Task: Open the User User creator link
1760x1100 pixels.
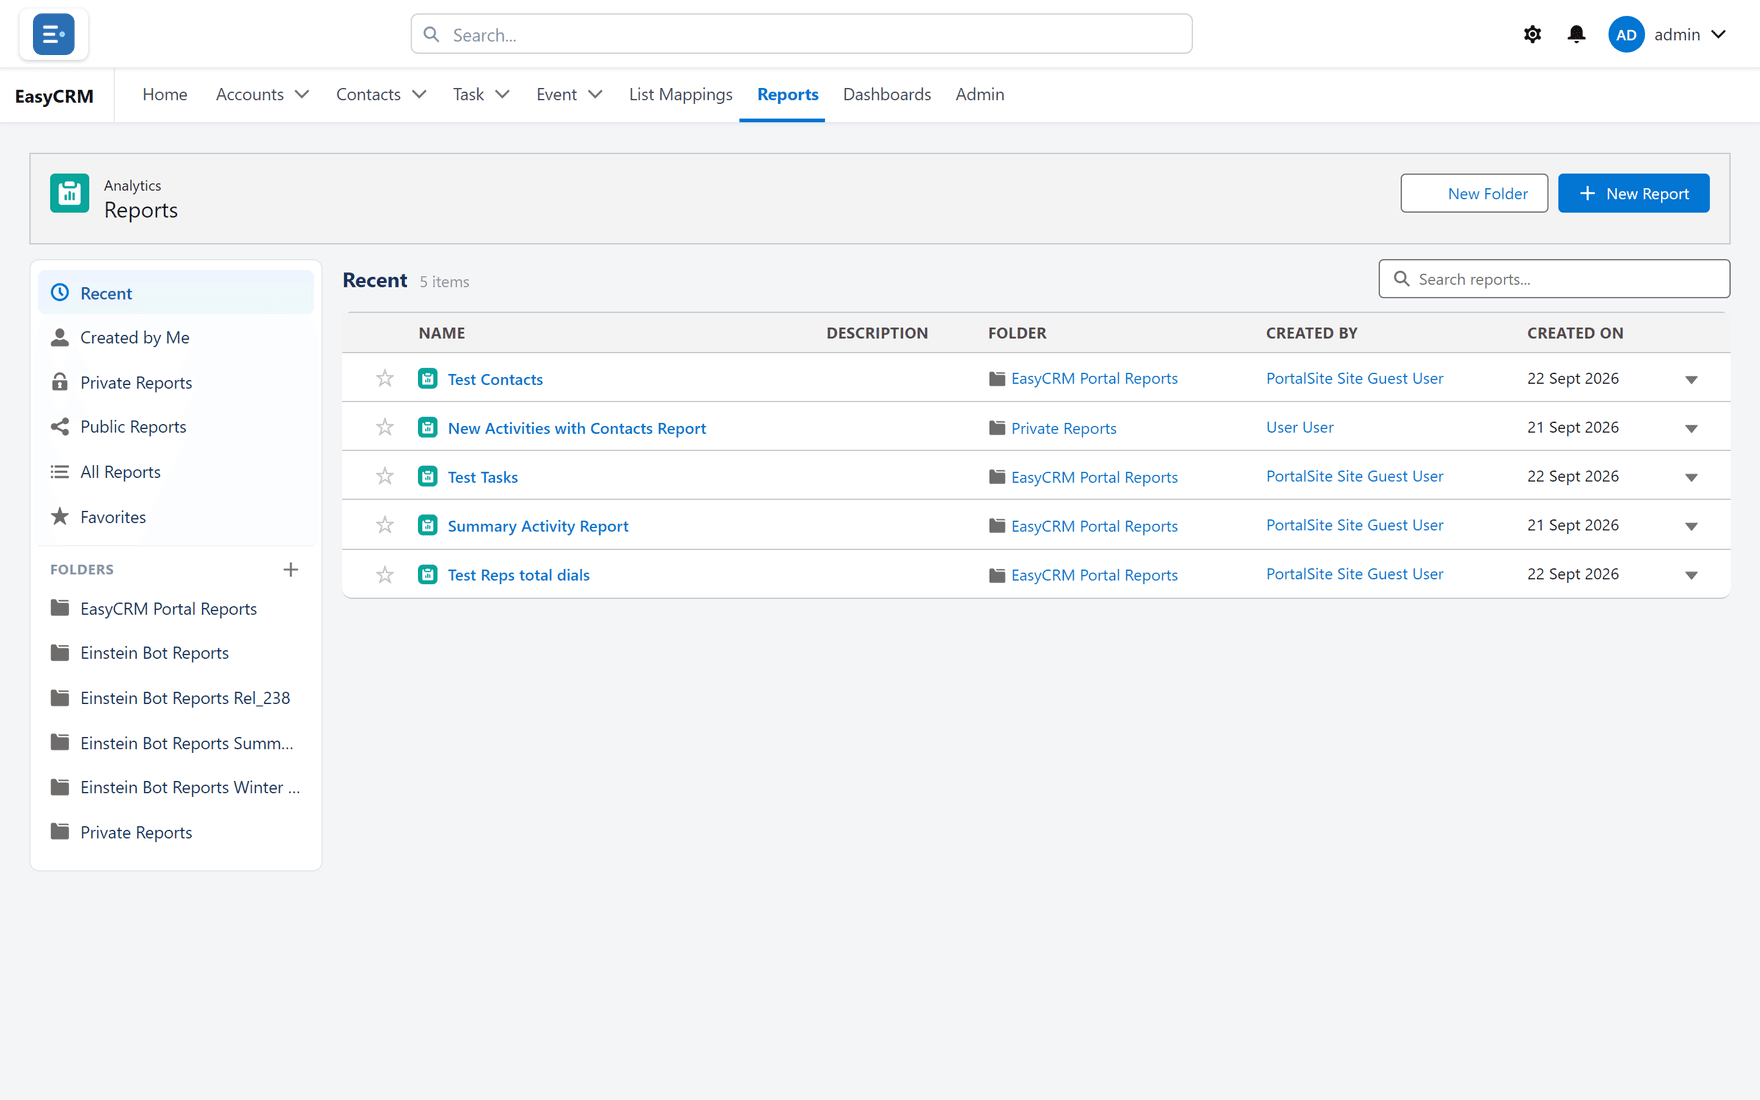Action: pos(1299,427)
